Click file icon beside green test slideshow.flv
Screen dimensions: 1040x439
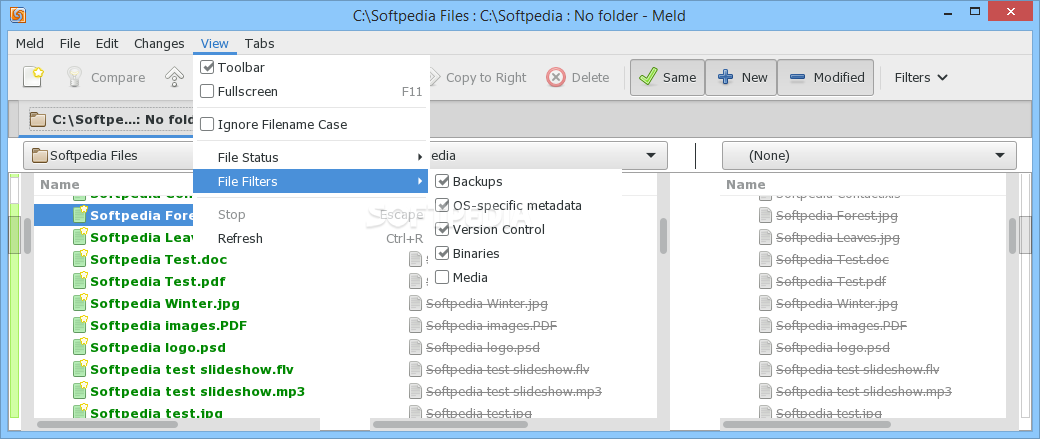(x=80, y=369)
